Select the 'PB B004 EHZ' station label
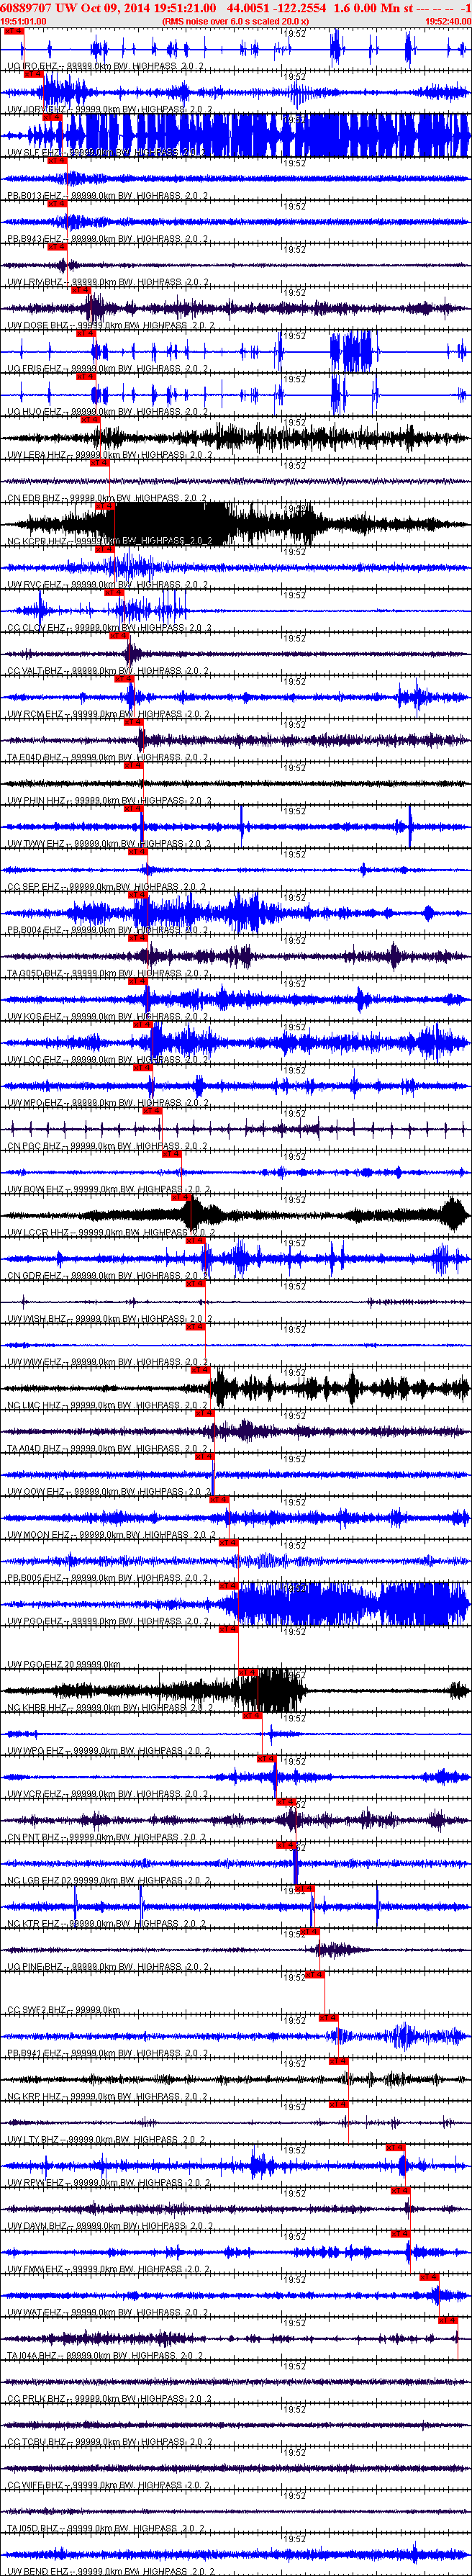 click(35, 929)
